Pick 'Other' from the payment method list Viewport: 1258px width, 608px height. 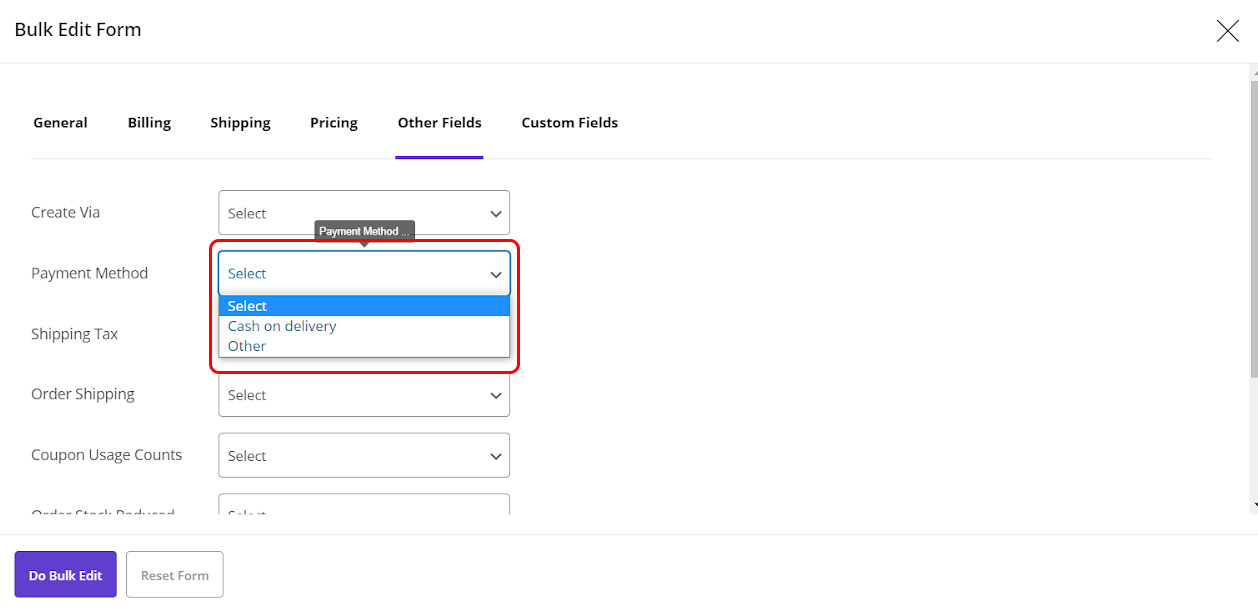pyautogui.click(x=247, y=346)
